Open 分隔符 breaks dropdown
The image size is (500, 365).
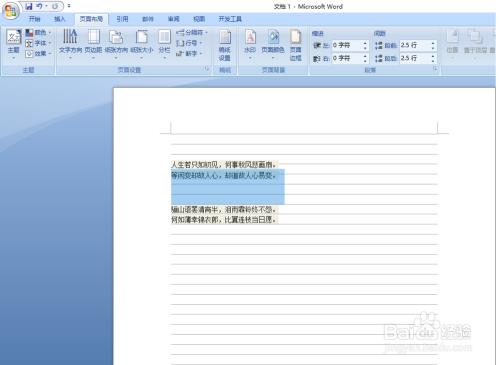tap(192, 33)
